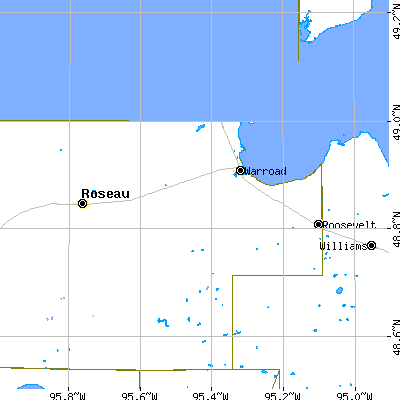Click the Williams city marker
Viewport: 400px width, 400px height.
(371, 246)
